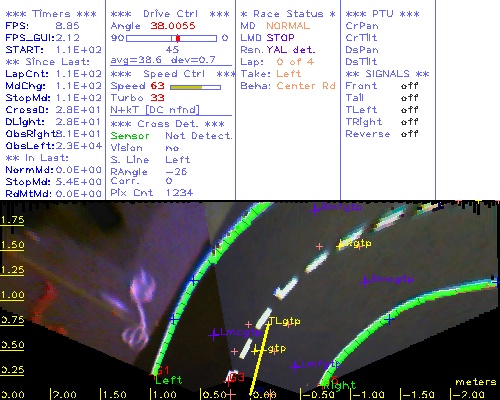Click the Reverse signal off status
Viewport: 500px width, 400px height.
tap(409, 134)
